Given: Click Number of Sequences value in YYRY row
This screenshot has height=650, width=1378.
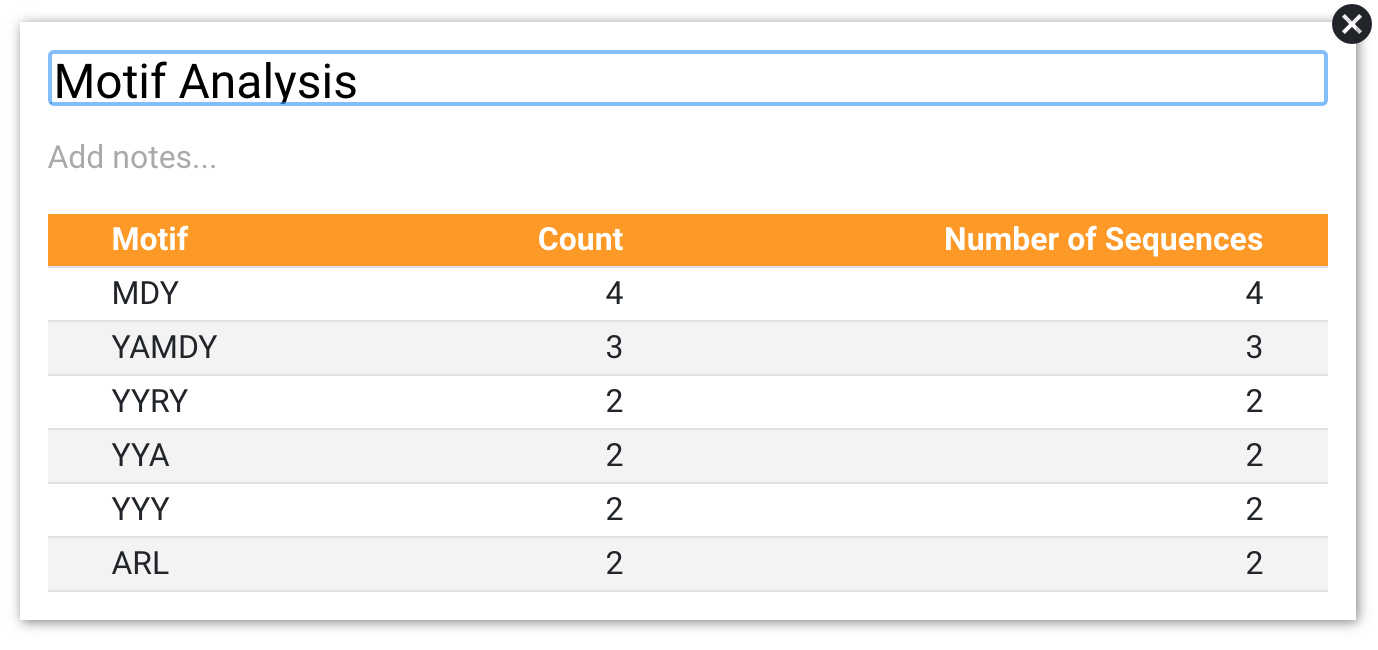Looking at the screenshot, I should click(x=1254, y=402).
